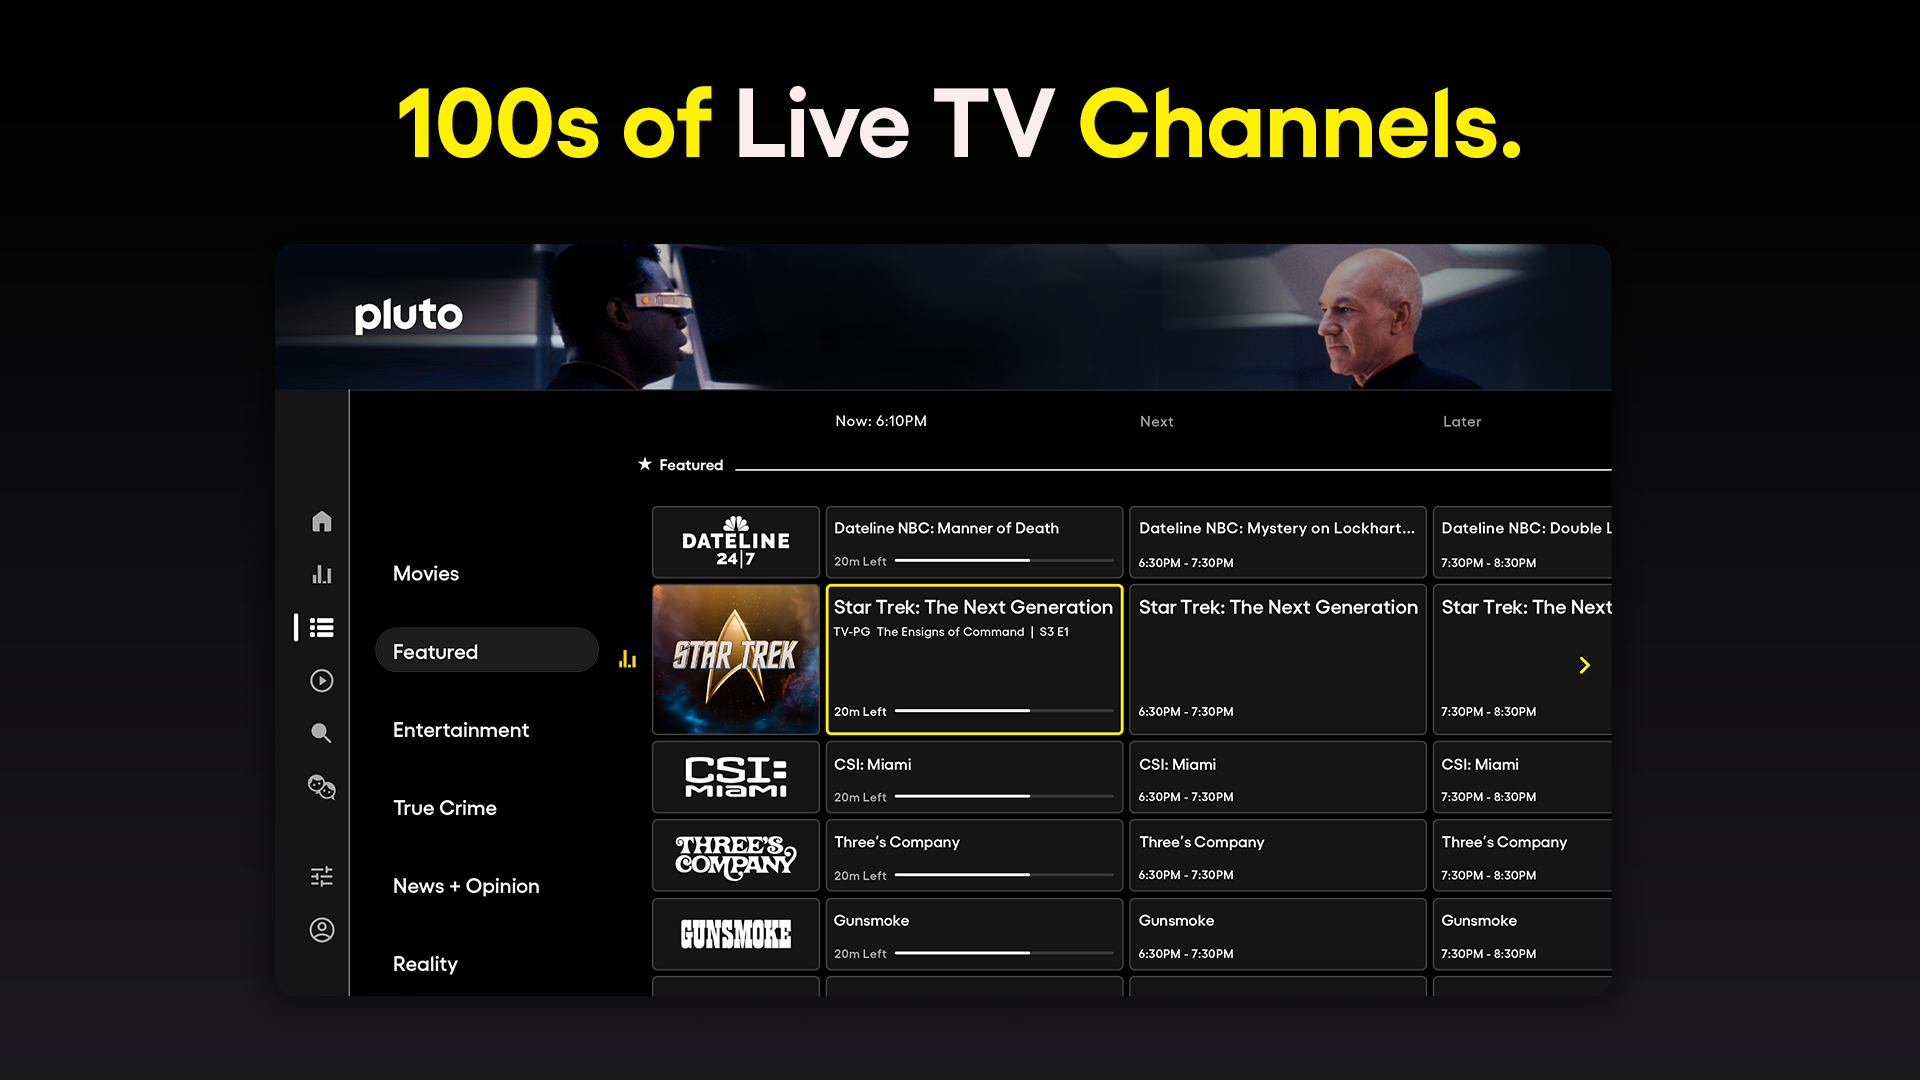Select the Star Trek channel thumbnail
This screenshot has width=1920, height=1080.
pos(736,659)
